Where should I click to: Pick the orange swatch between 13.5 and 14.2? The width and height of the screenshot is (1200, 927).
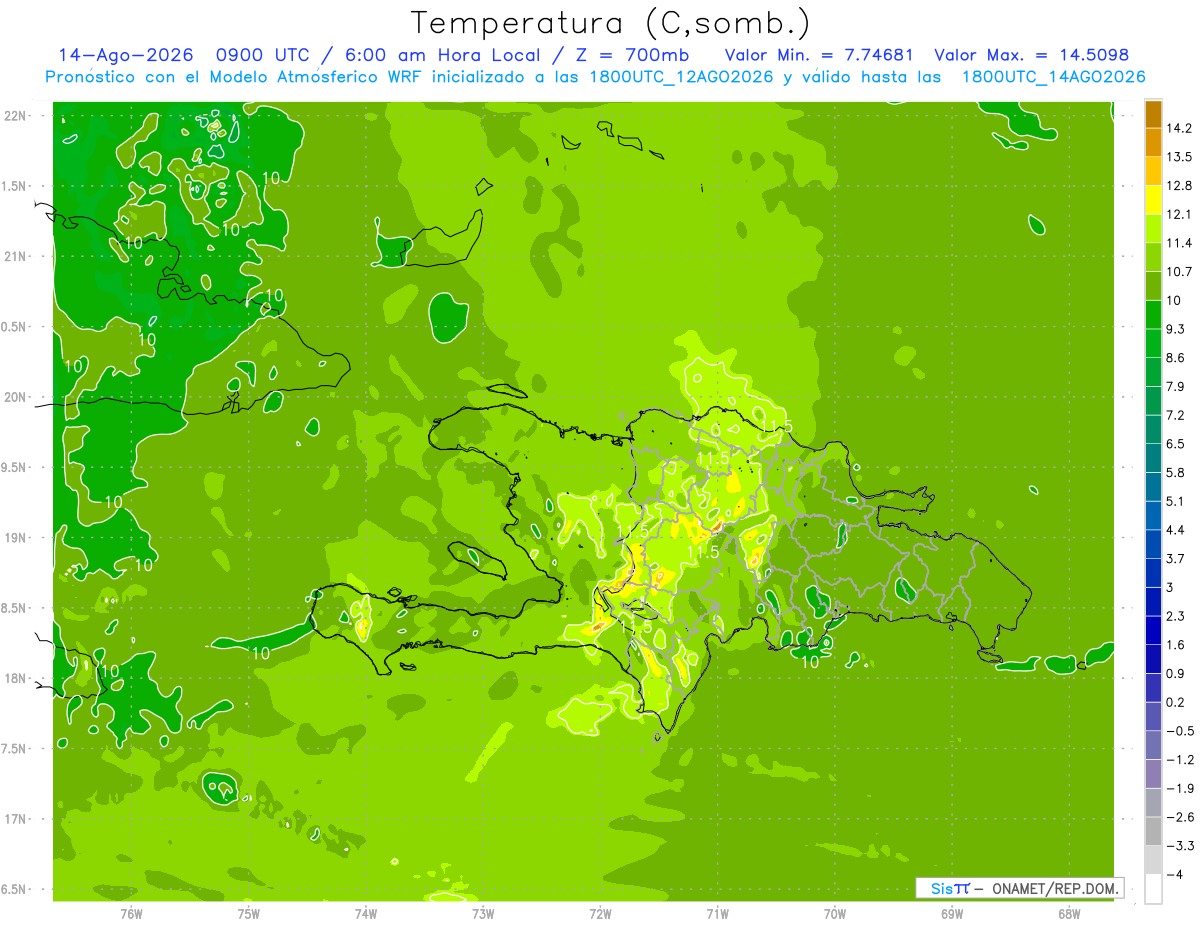[1153, 142]
